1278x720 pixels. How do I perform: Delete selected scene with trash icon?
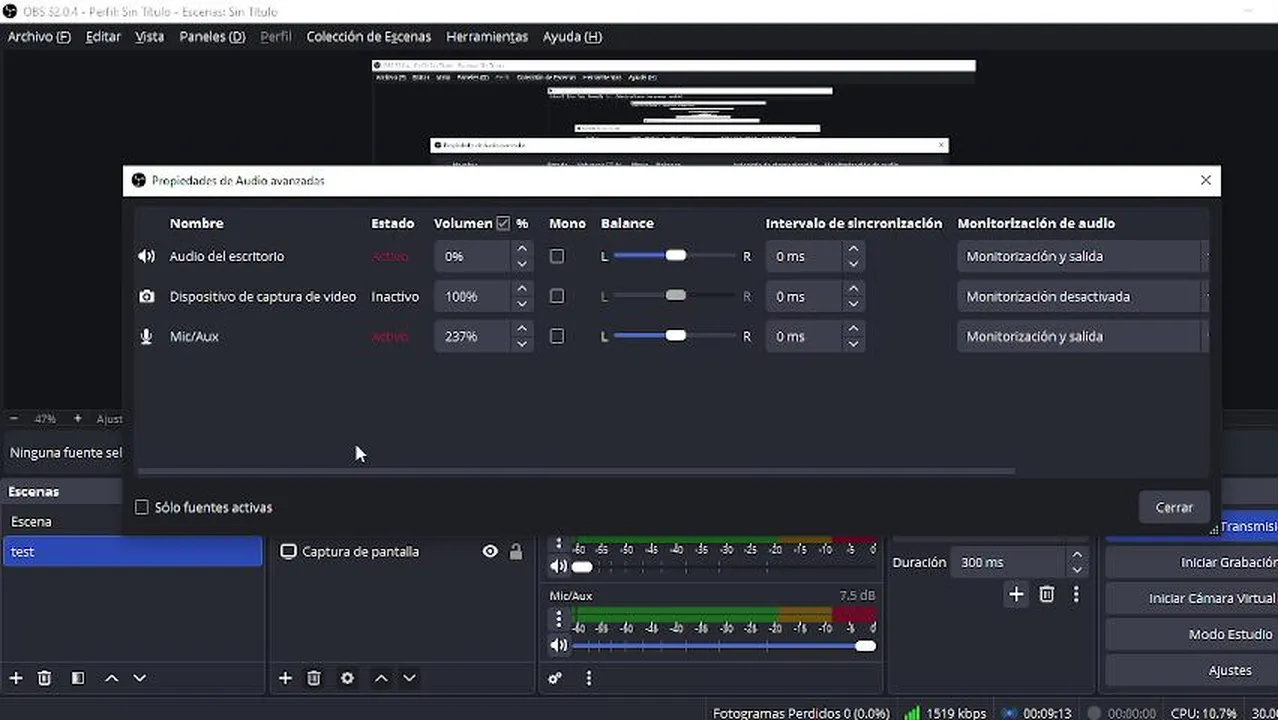[44, 678]
